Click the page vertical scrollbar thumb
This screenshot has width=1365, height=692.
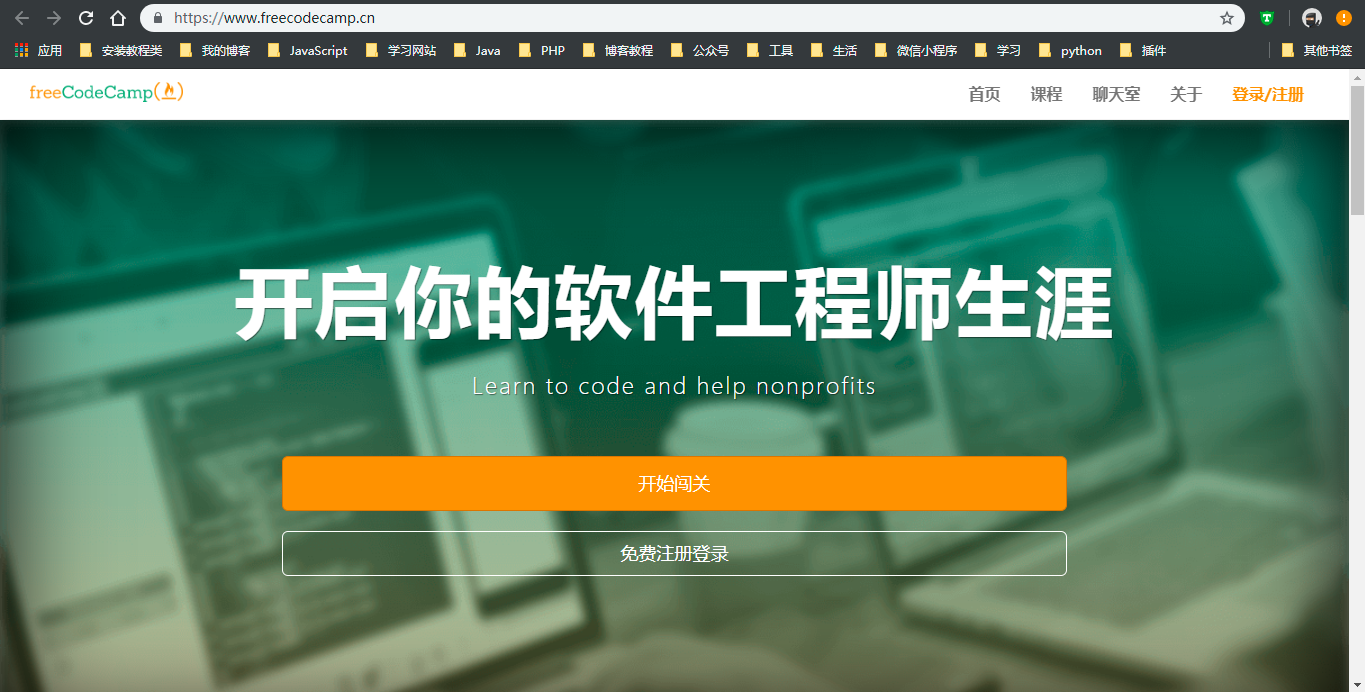pos(1357,150)
